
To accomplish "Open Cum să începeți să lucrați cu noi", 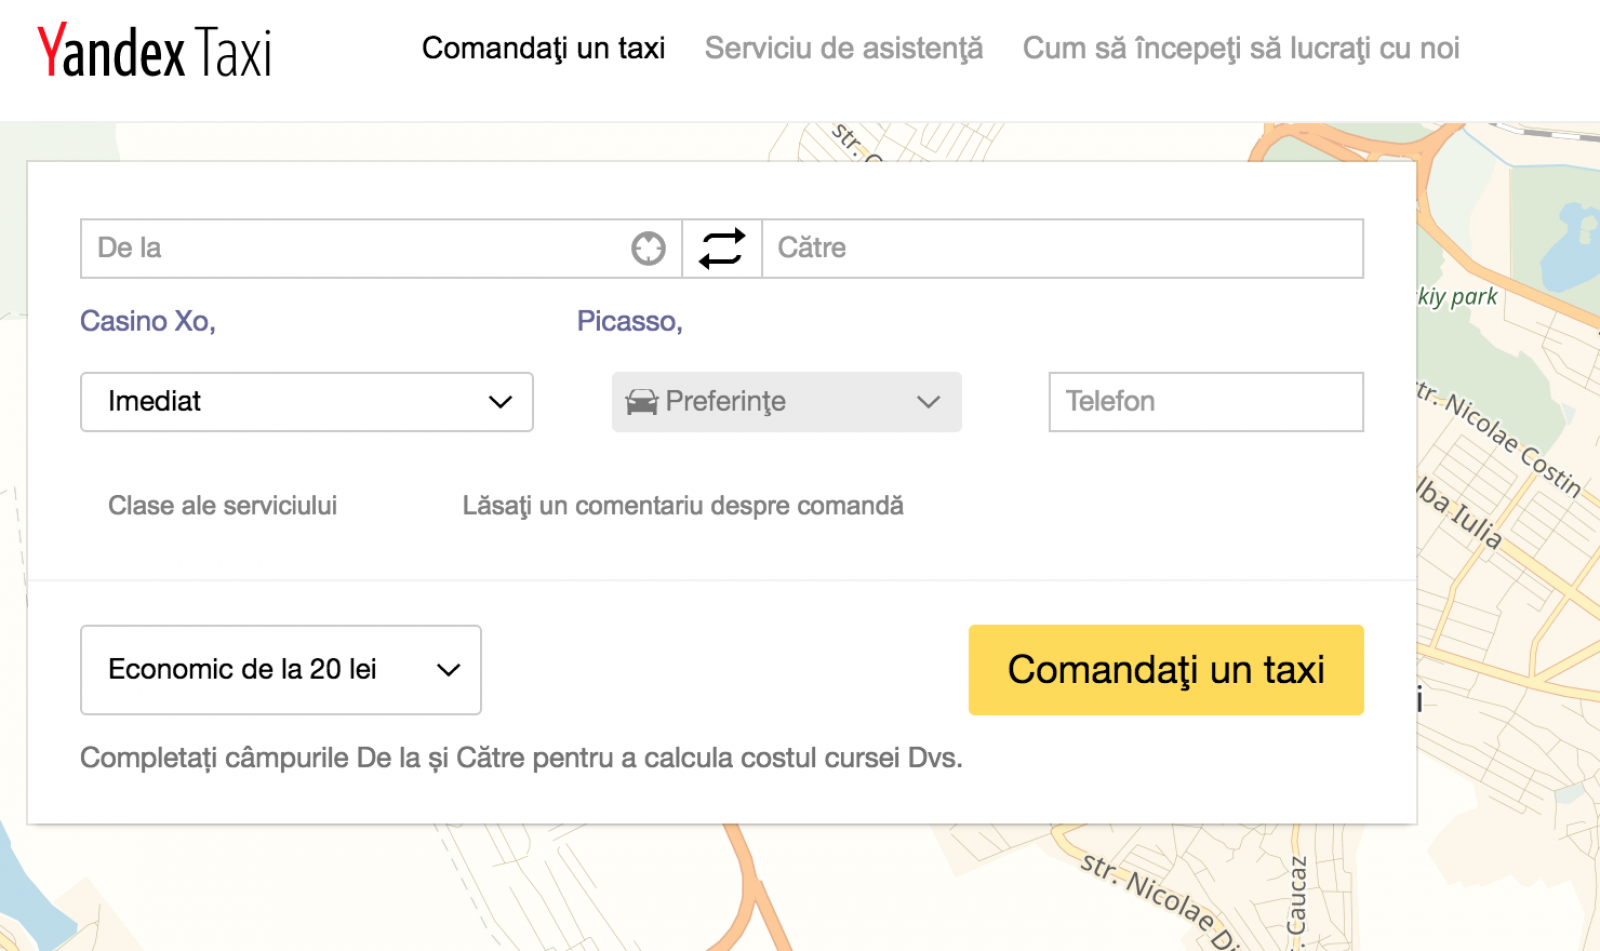I will pos(1240,48).
